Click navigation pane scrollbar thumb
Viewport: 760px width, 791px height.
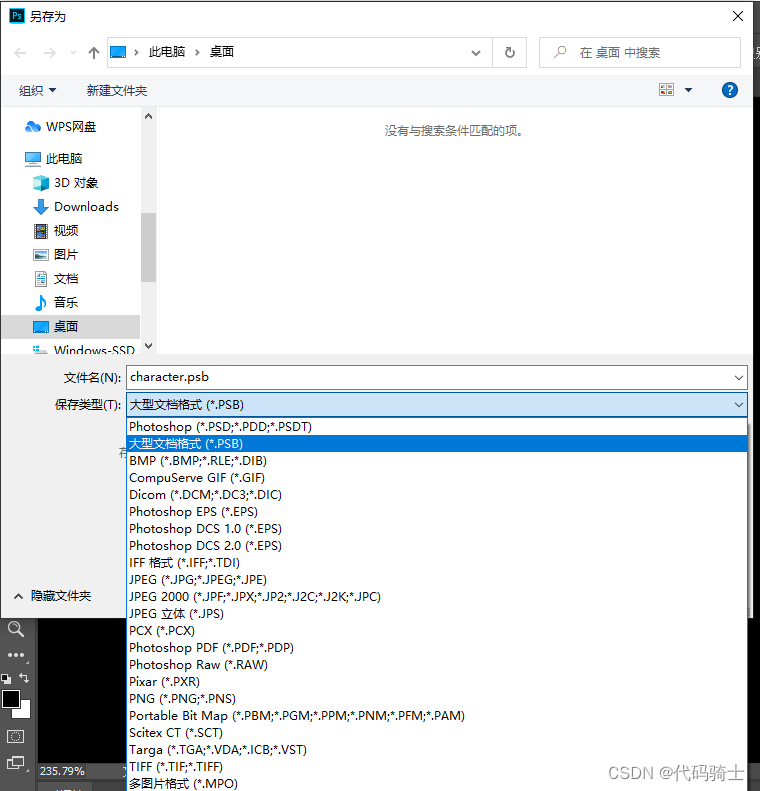coord(148,247)
